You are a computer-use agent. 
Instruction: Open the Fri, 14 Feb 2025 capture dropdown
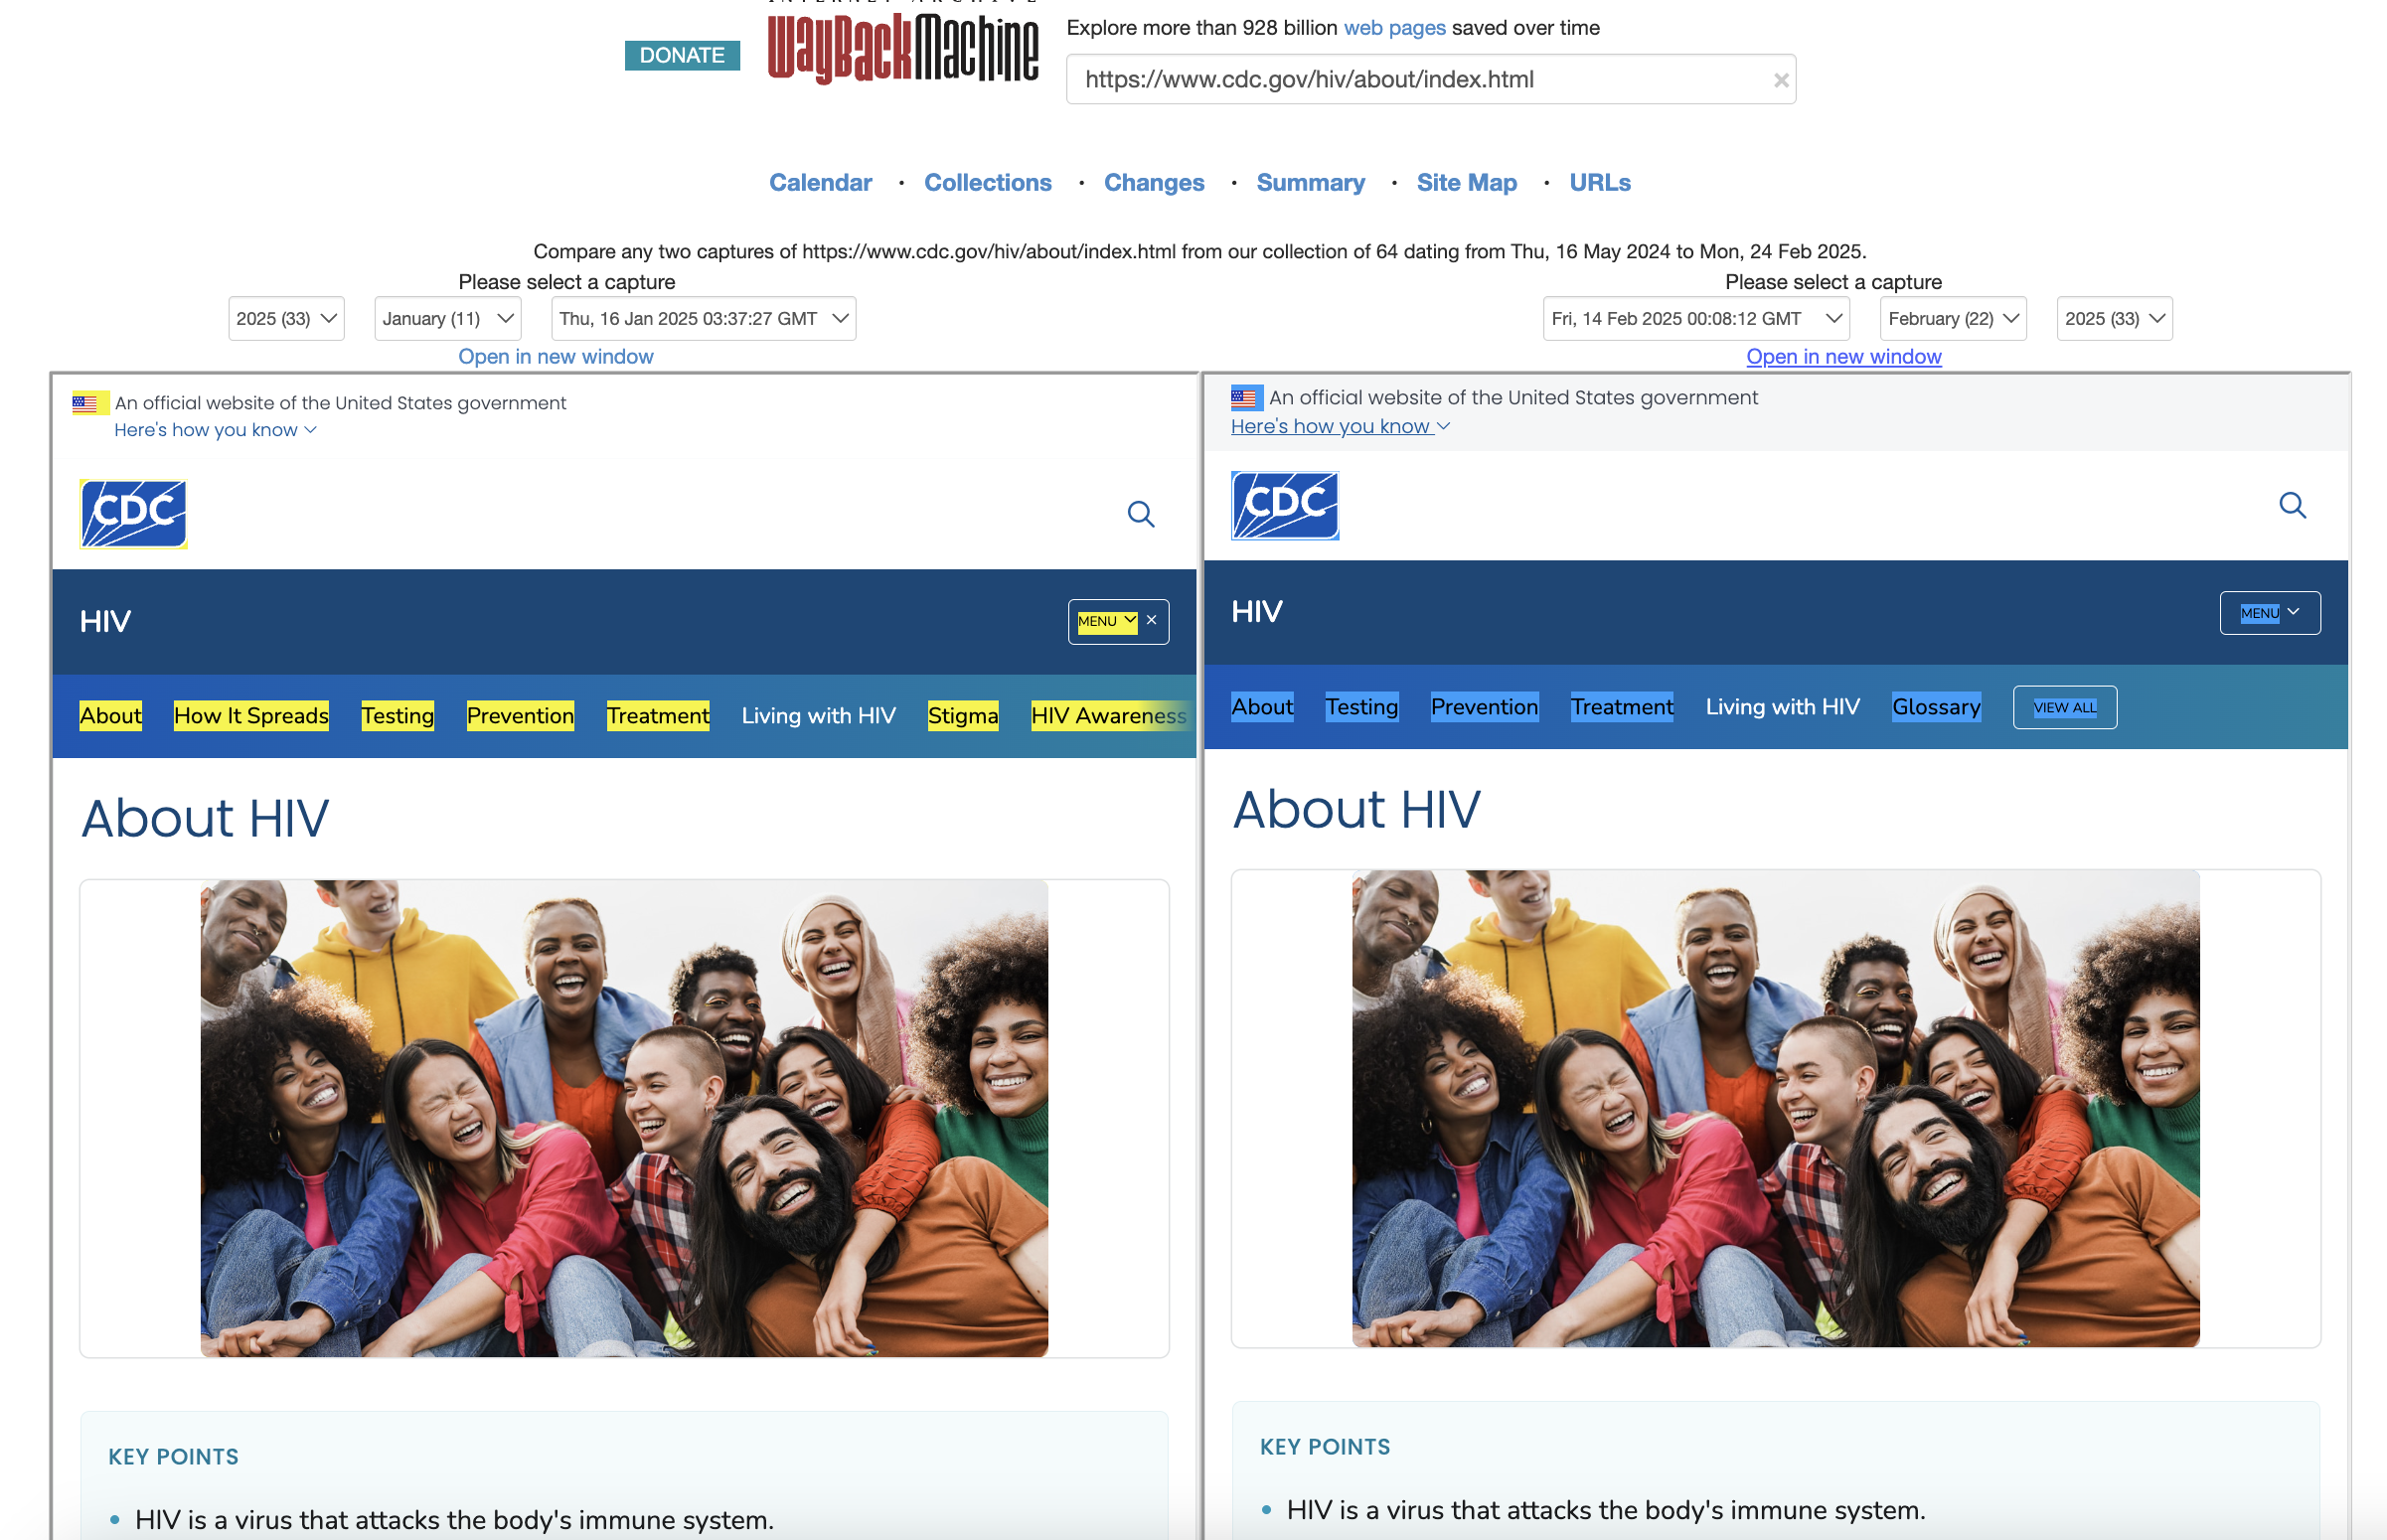(1695, 318)
